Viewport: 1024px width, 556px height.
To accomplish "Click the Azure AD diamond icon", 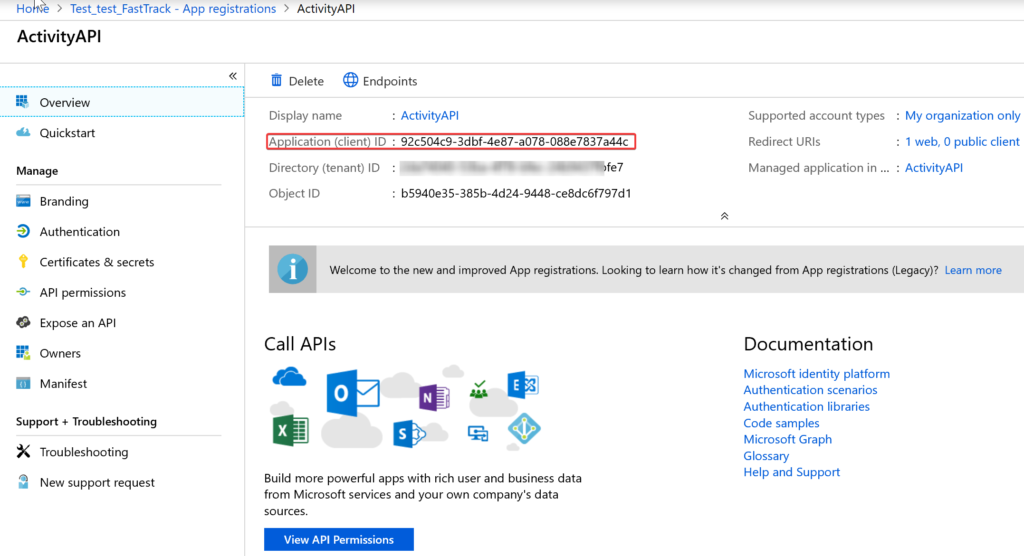I will pos(524,429).
